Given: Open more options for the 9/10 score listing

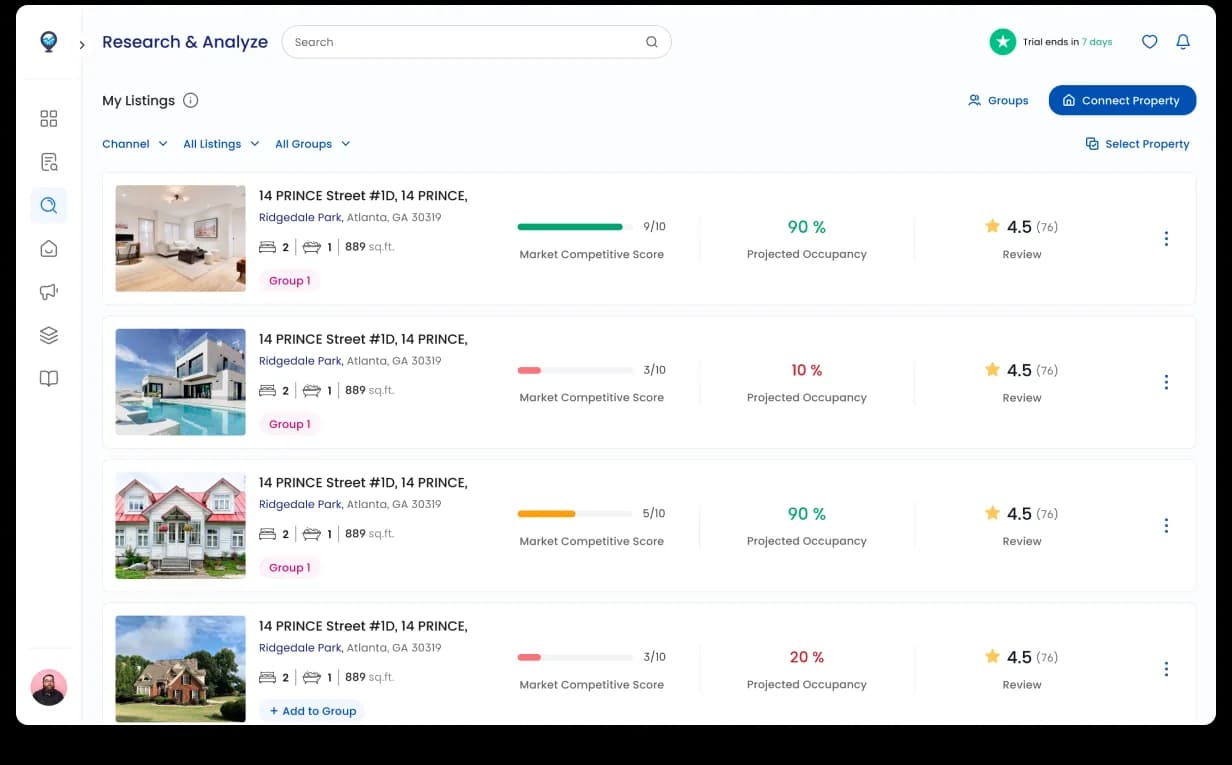Looking at the screenshot, I should [x=1166, y=238].
